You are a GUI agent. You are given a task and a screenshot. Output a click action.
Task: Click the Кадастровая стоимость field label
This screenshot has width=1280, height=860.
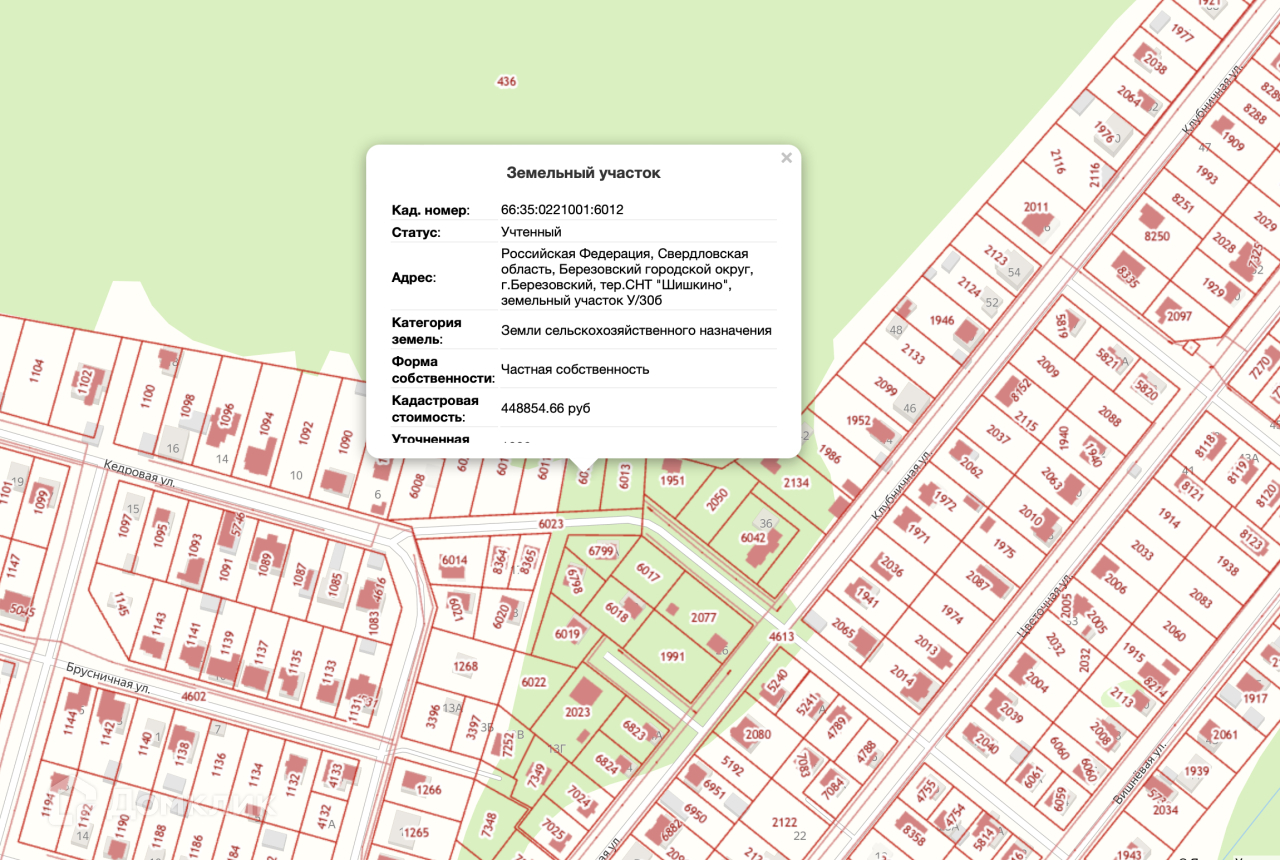436,408
